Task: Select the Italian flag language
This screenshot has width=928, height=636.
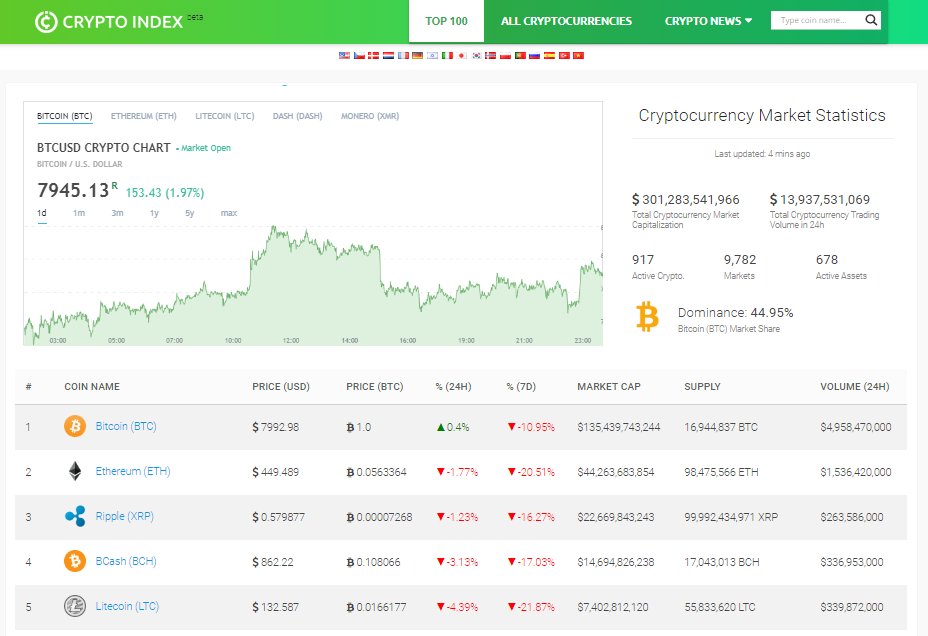Action: click(447, 56)
